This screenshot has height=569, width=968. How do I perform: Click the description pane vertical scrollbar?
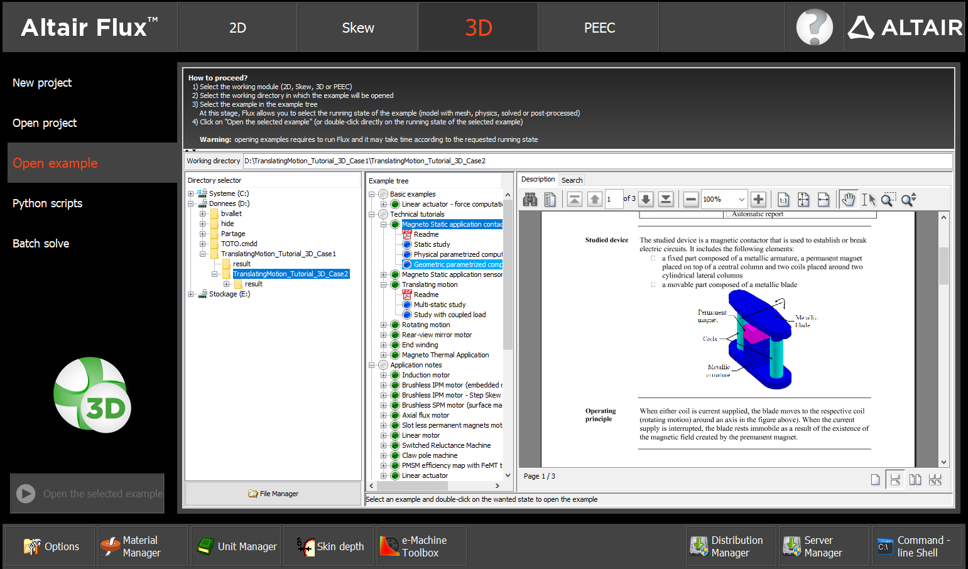pyautogui.click(x=943, y=265)
